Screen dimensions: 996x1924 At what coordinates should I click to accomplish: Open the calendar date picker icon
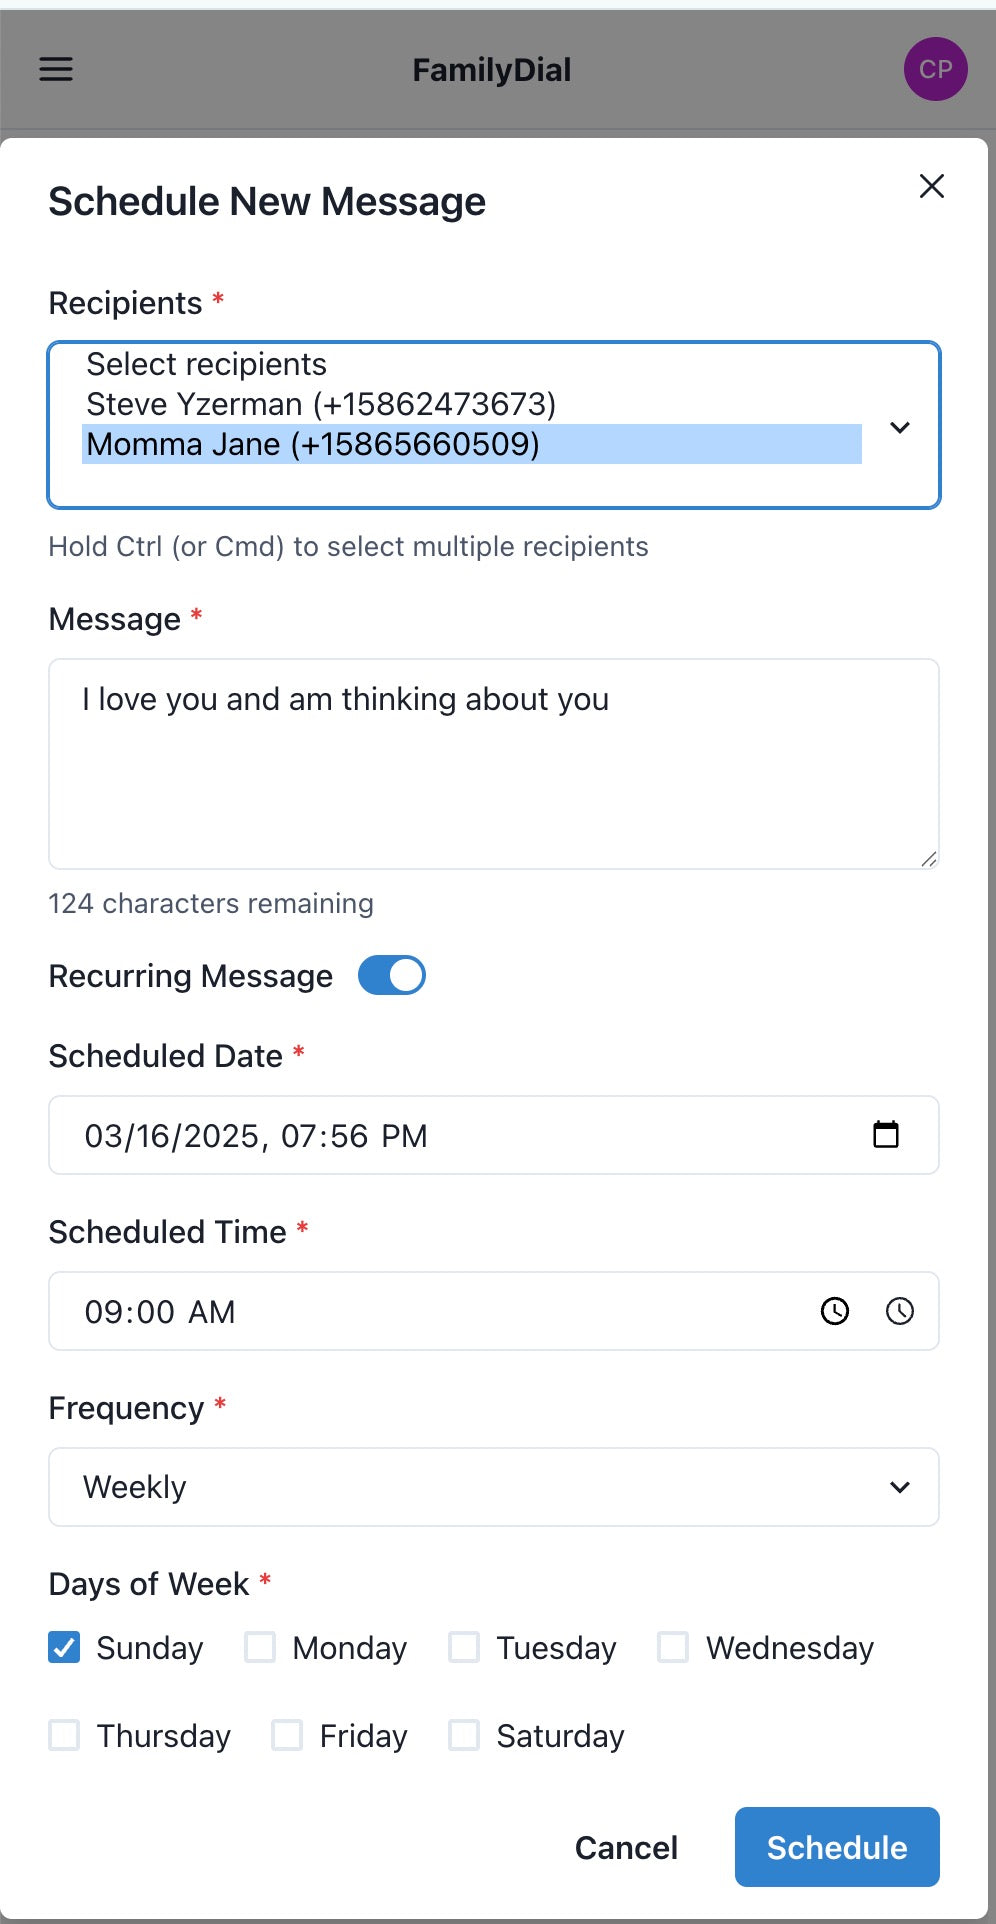click(886, 1135)
